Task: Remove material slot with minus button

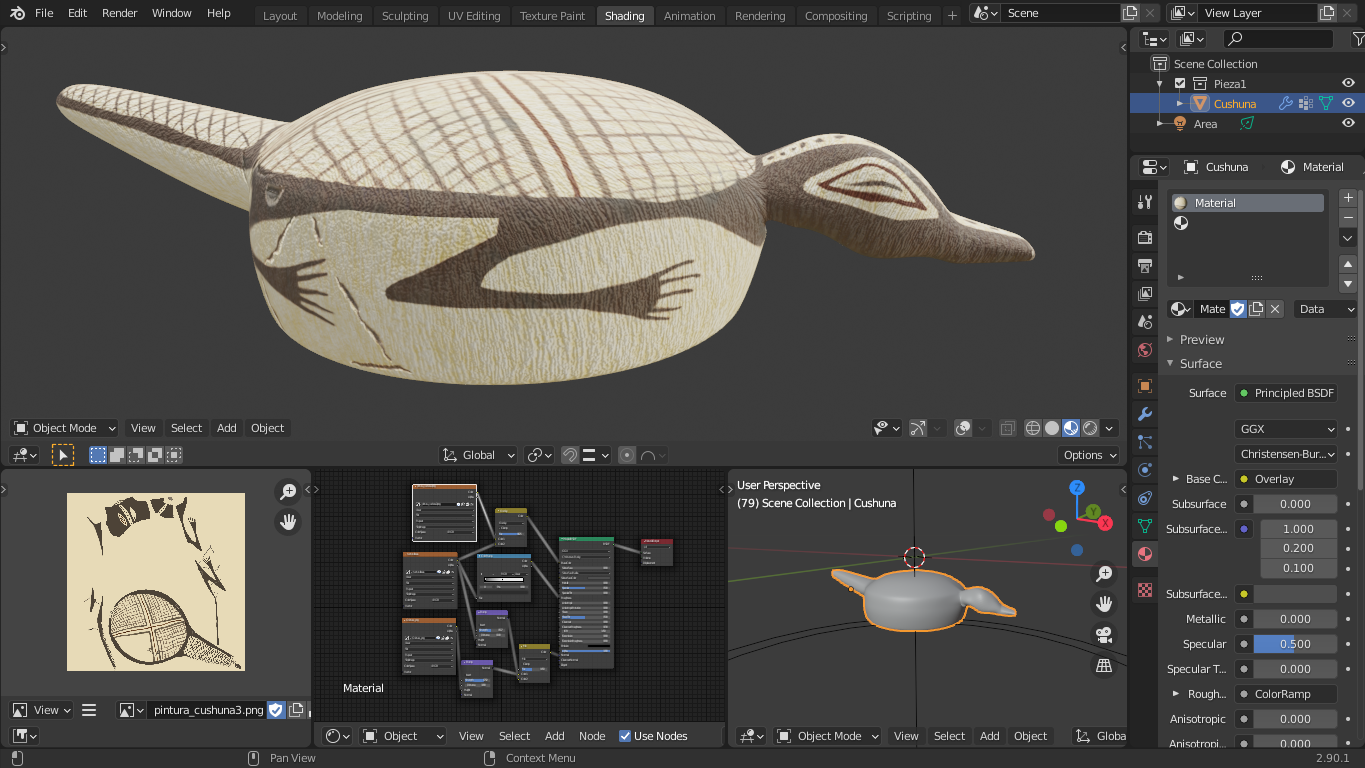Action: coord(1348,217)
